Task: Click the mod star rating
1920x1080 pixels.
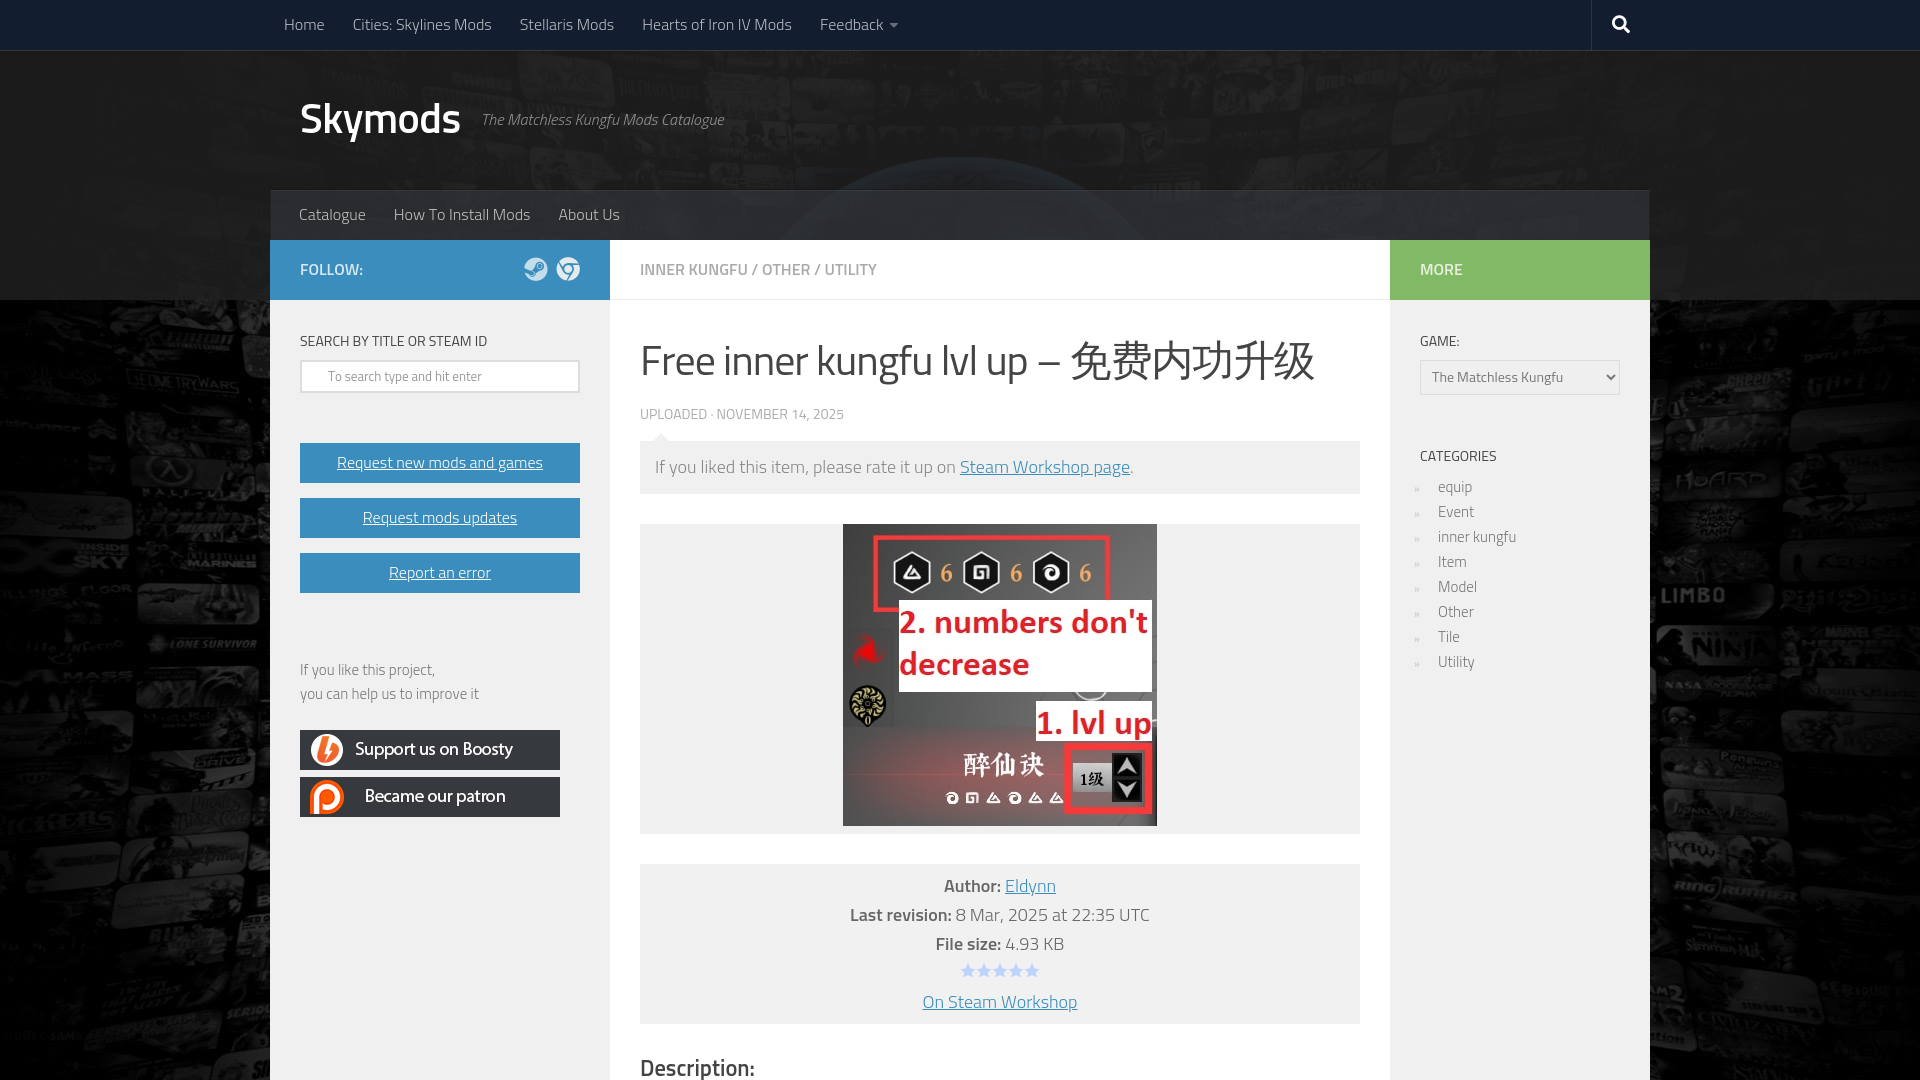Action: pyautogui.click(x=1000, y=971)
